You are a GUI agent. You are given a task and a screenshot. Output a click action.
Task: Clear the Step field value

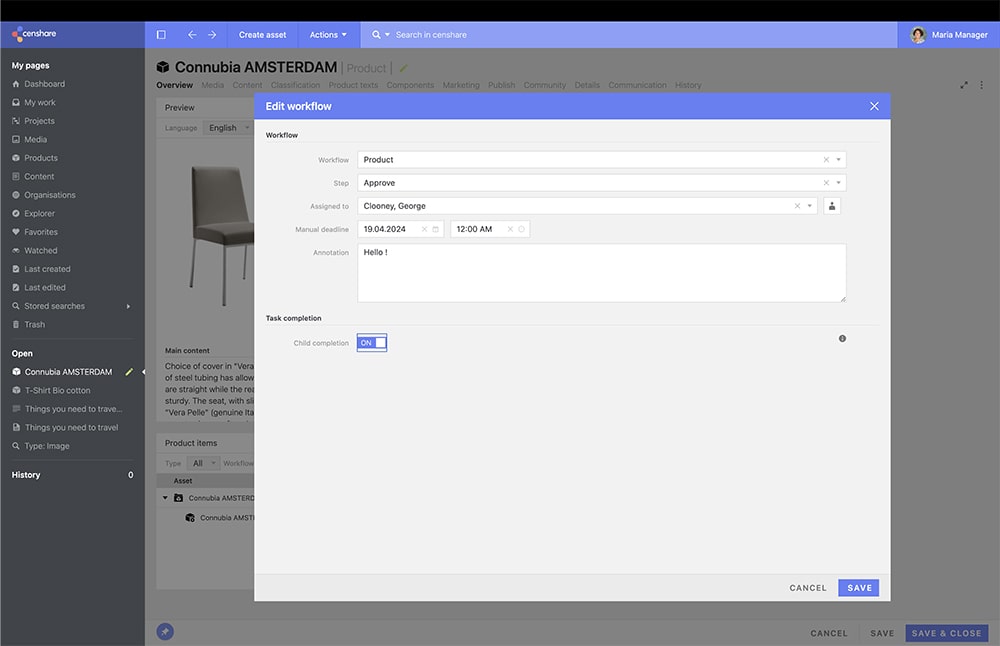pyautogui.click(x=826, y=182)
